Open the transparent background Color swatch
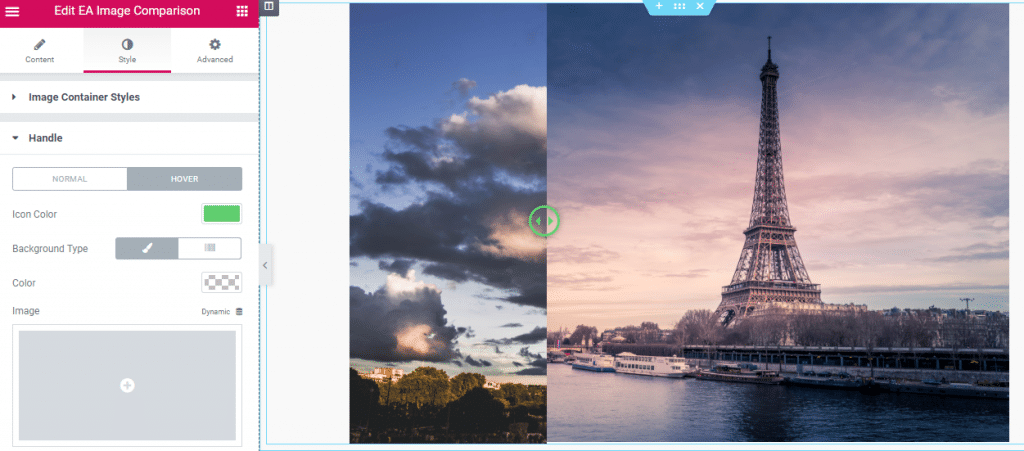Screen dimensions: 1024x451 point(222,283)
